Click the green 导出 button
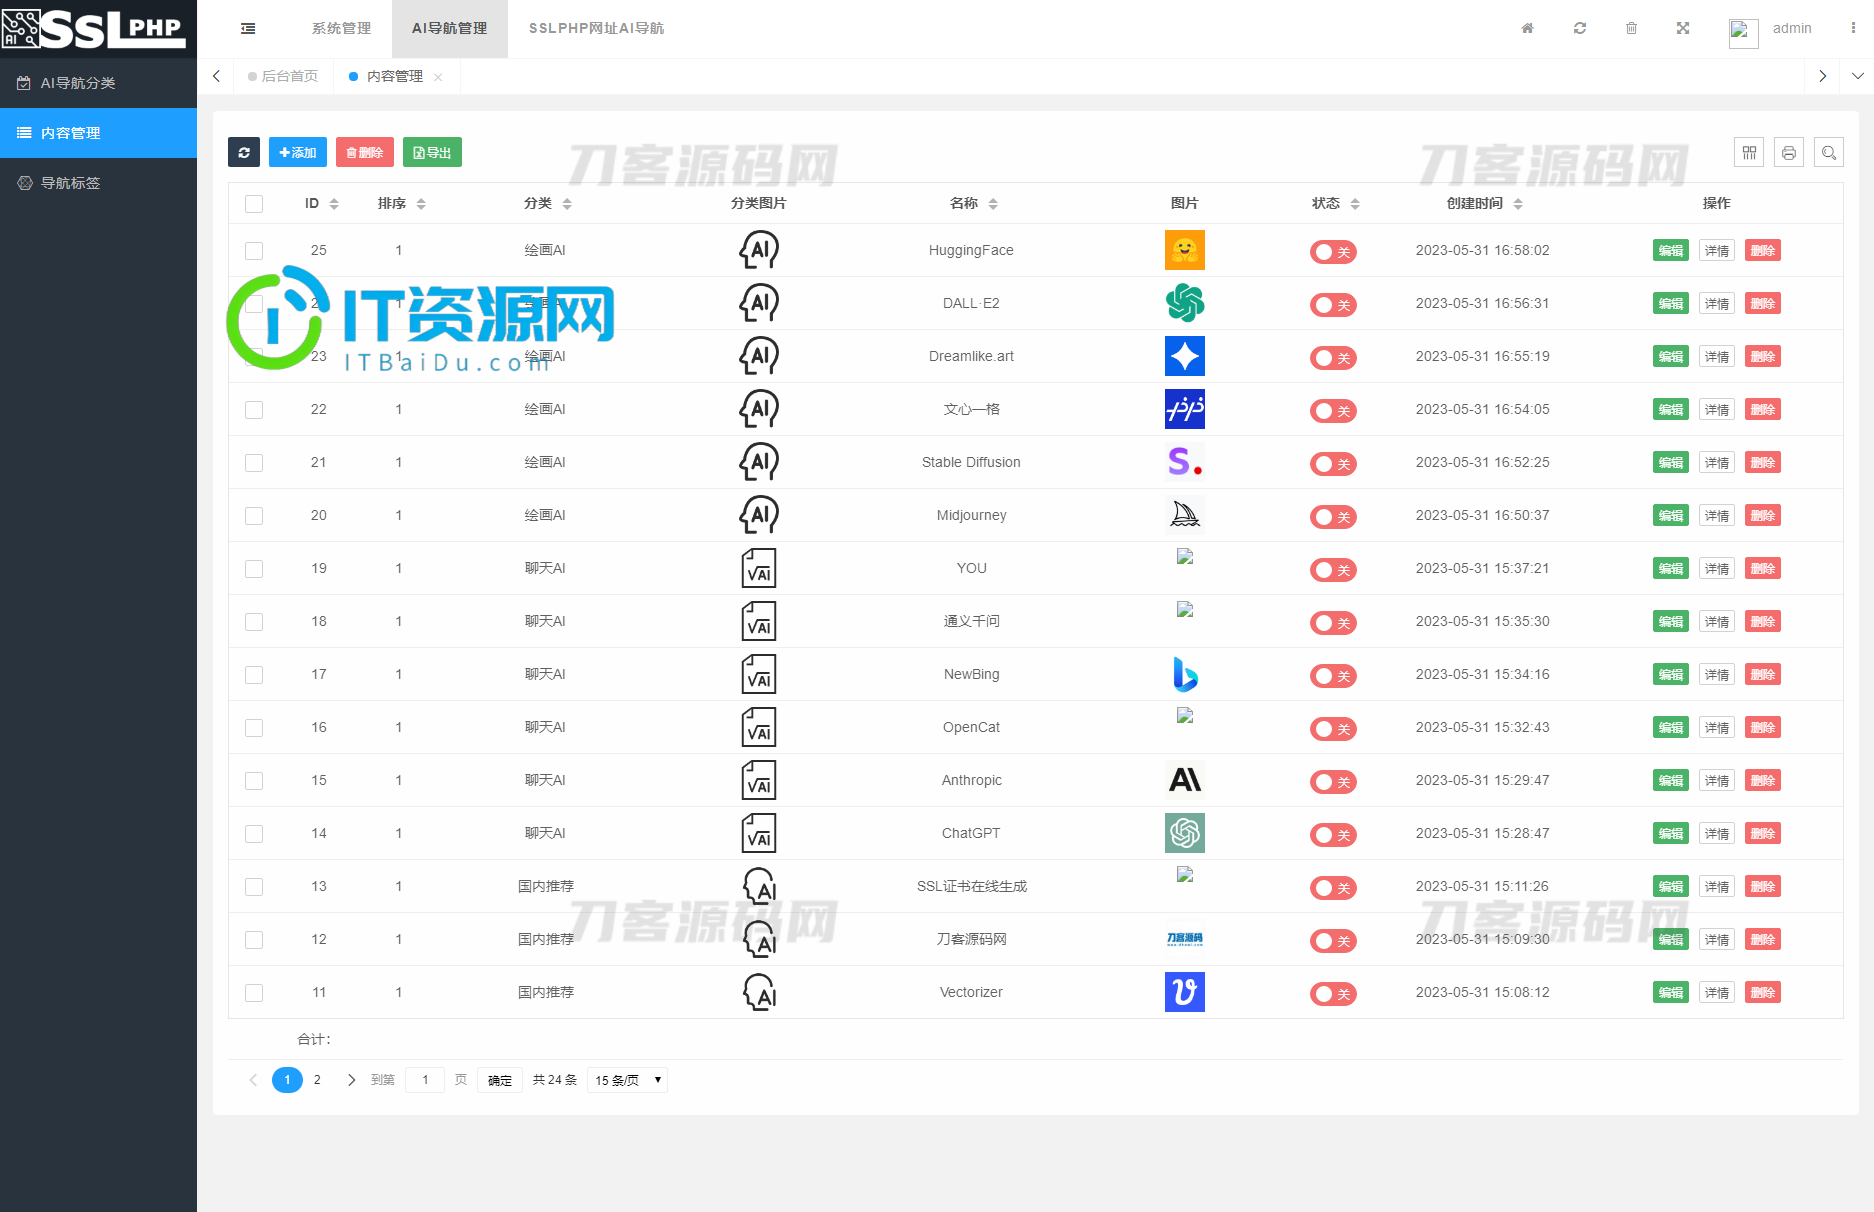The height and width of the screenshot is (1212, 1874). pos(432,152)
